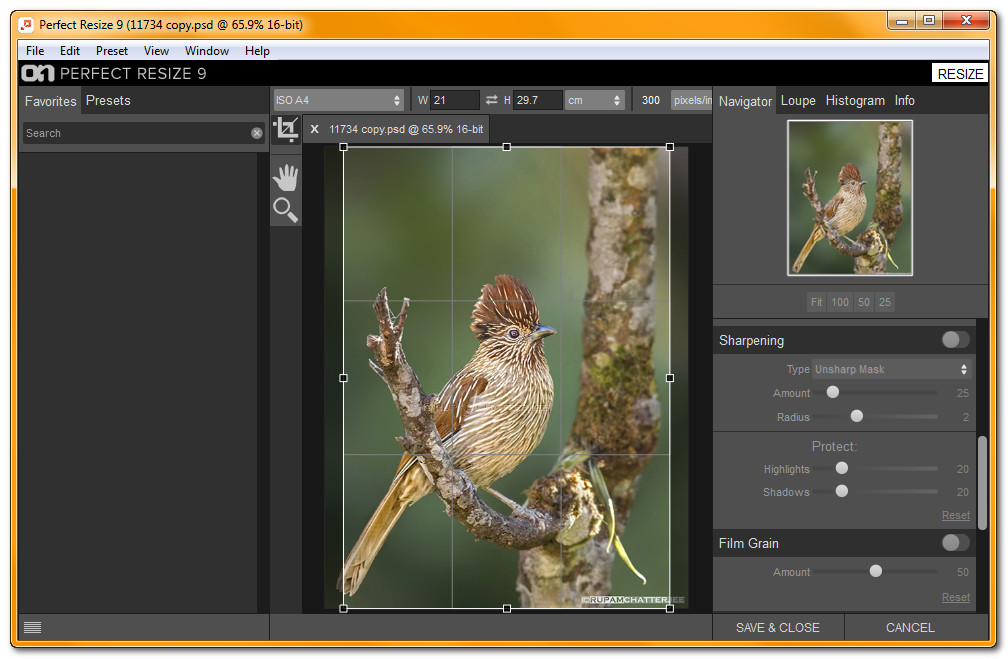
Task: Open the cm units dropdown
Action: point(594,100)
